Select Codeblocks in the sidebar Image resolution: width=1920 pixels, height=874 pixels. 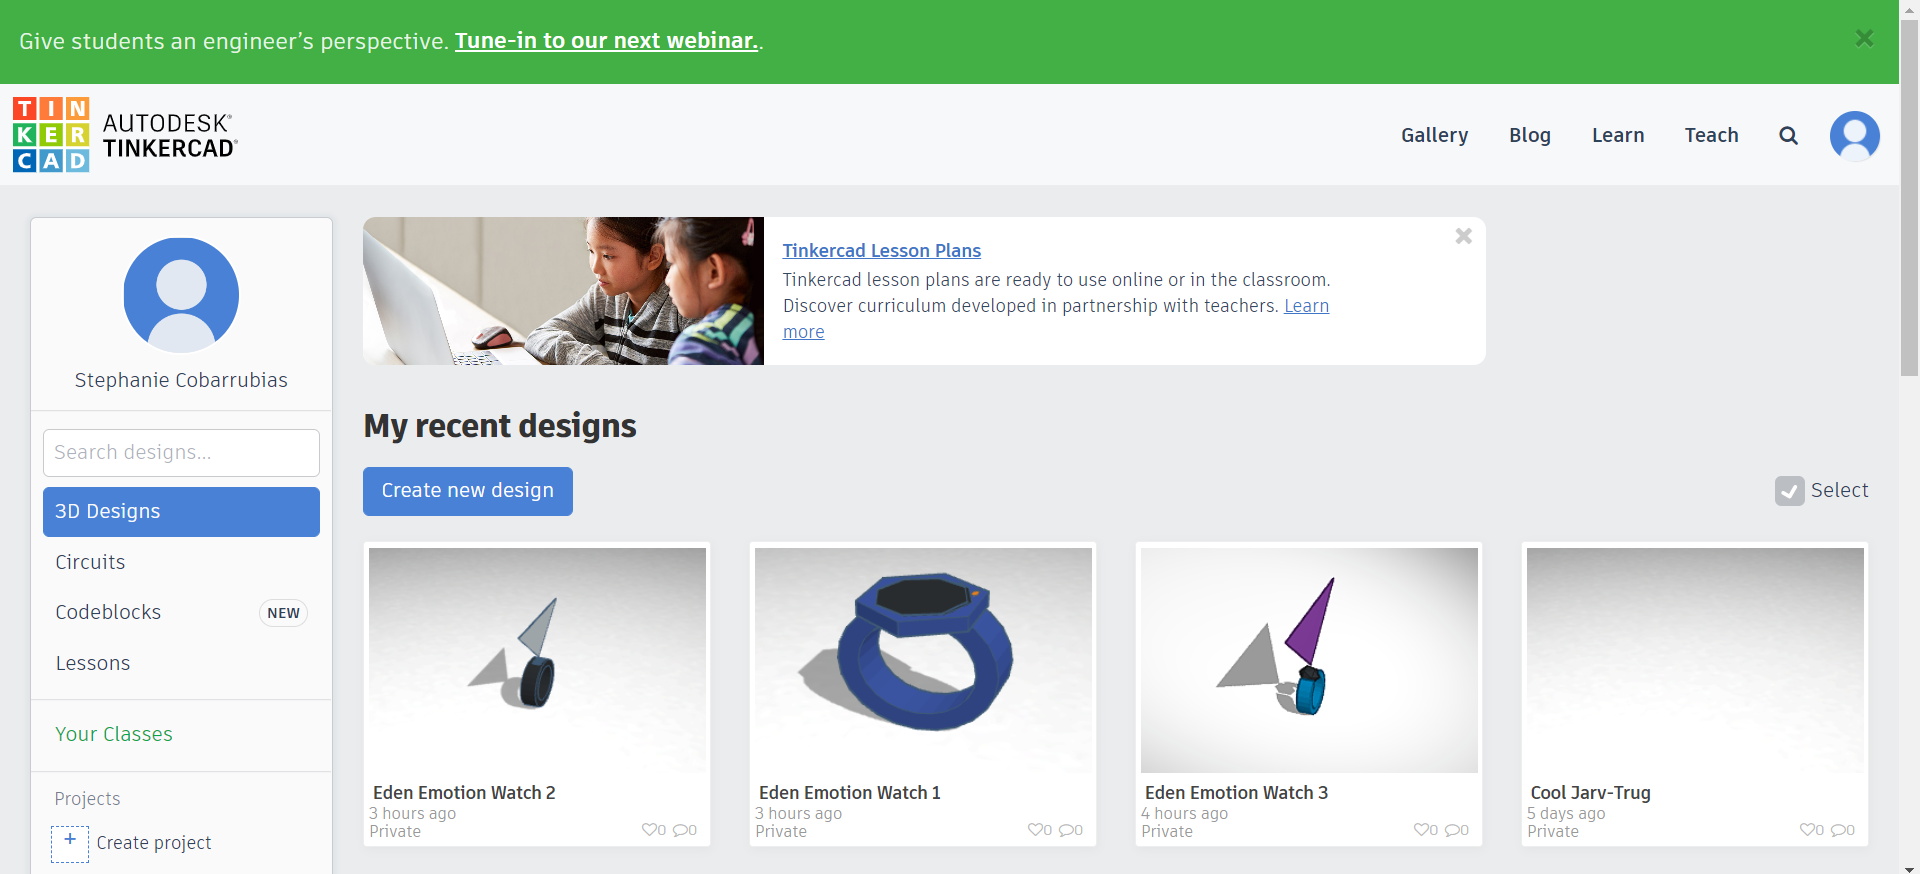[108, 612]
